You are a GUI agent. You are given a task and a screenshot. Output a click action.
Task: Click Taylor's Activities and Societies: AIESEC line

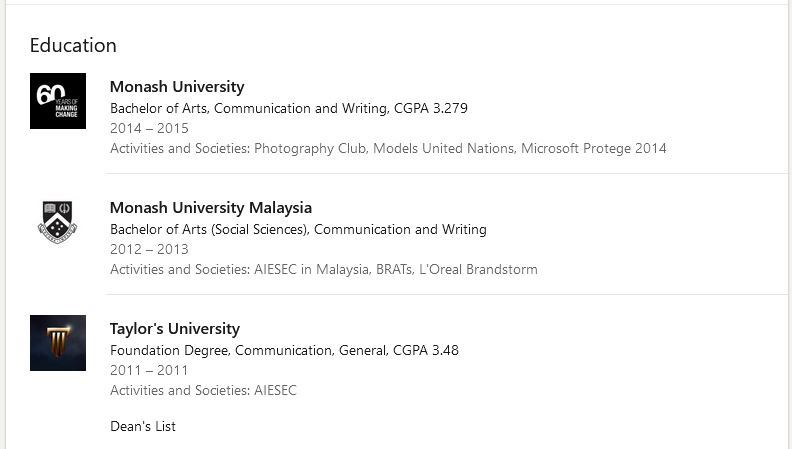(203, 390)
